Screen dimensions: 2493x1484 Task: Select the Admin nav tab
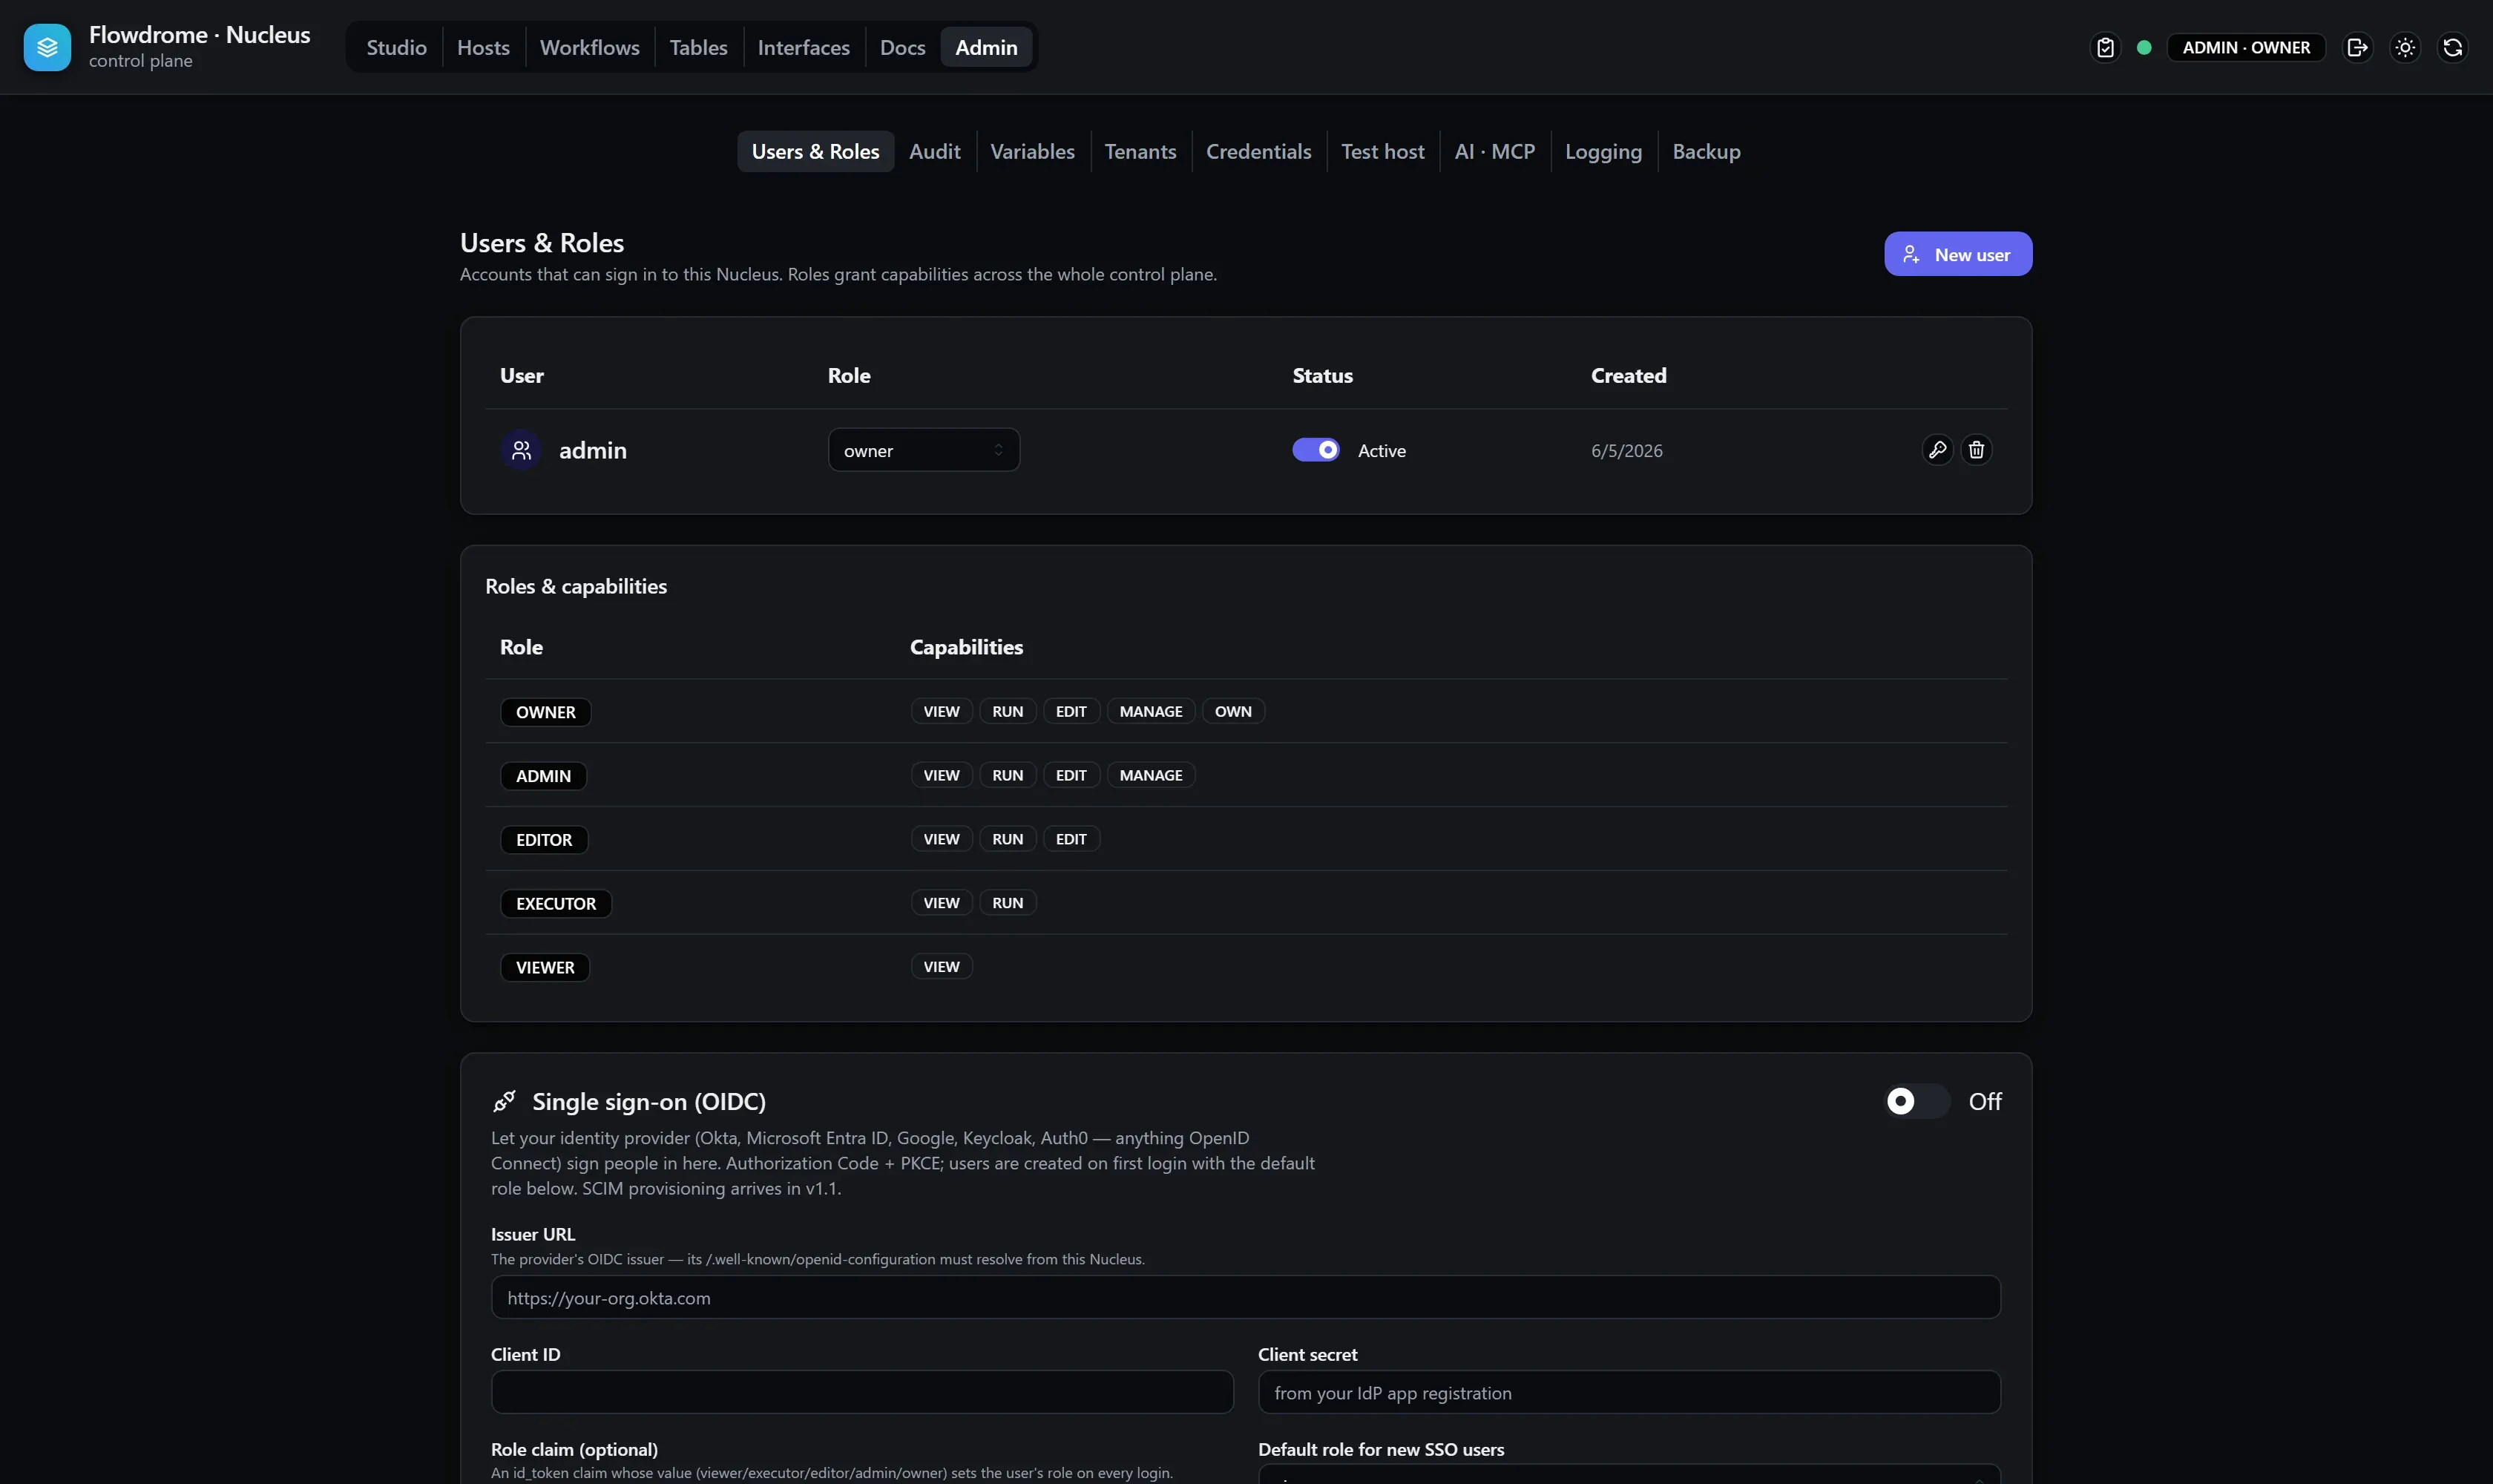point(986,47)
